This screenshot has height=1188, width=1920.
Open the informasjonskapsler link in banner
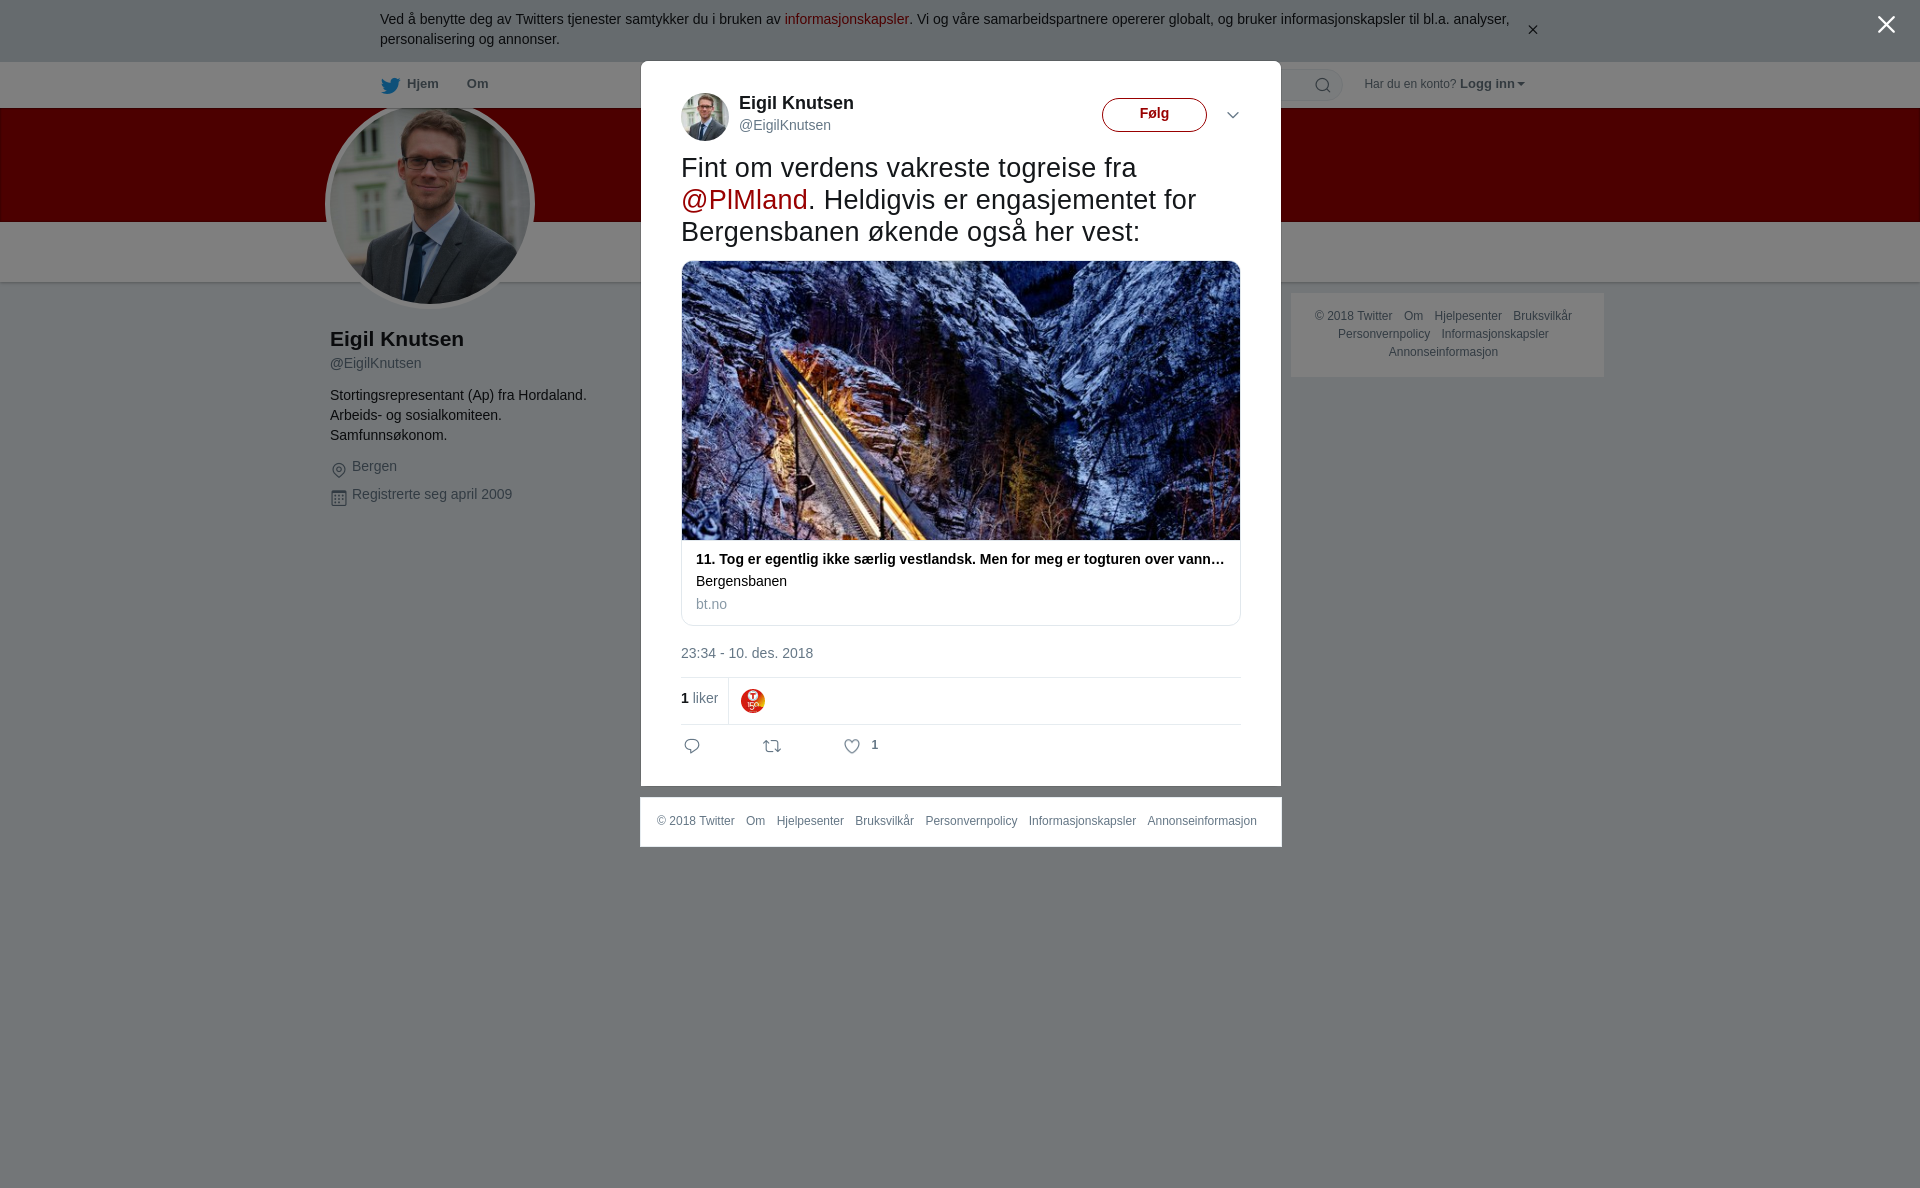click(x=846, y=19)
